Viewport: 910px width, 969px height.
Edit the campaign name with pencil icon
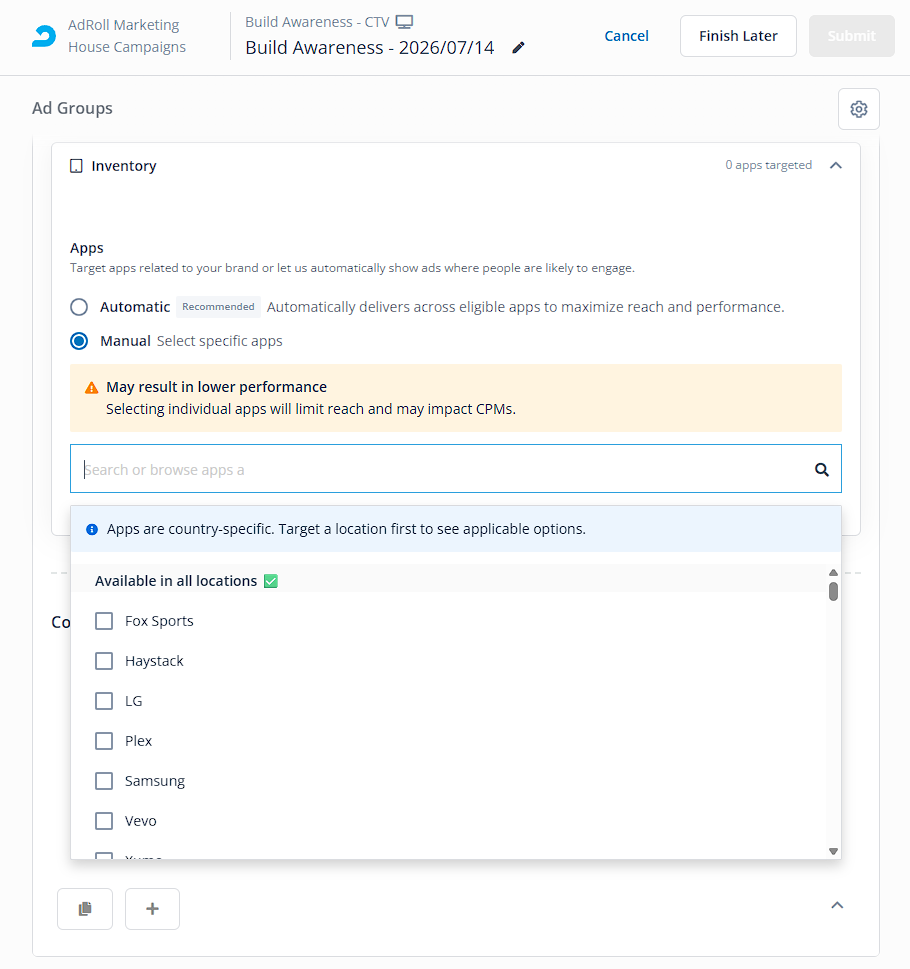point(518,48)
